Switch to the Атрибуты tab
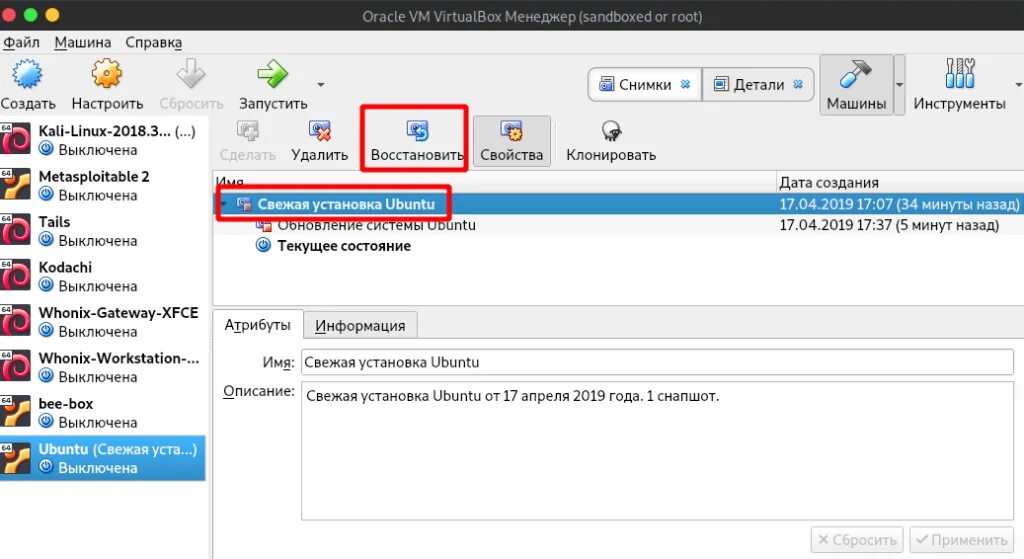Screen dimensions: 1024x559 tap(257, 325)
